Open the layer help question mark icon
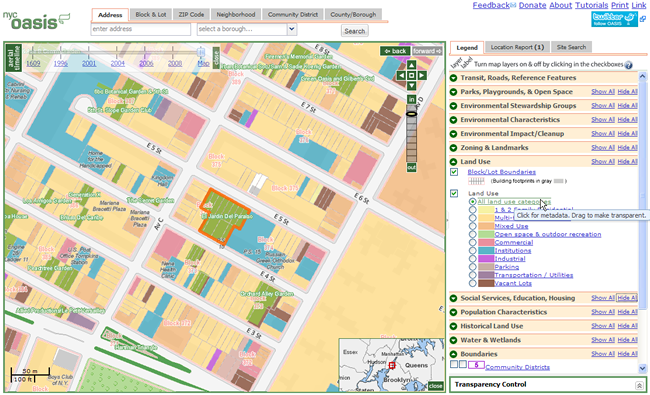The height and width of the screenshot is (395, 650). pos(628,65)
